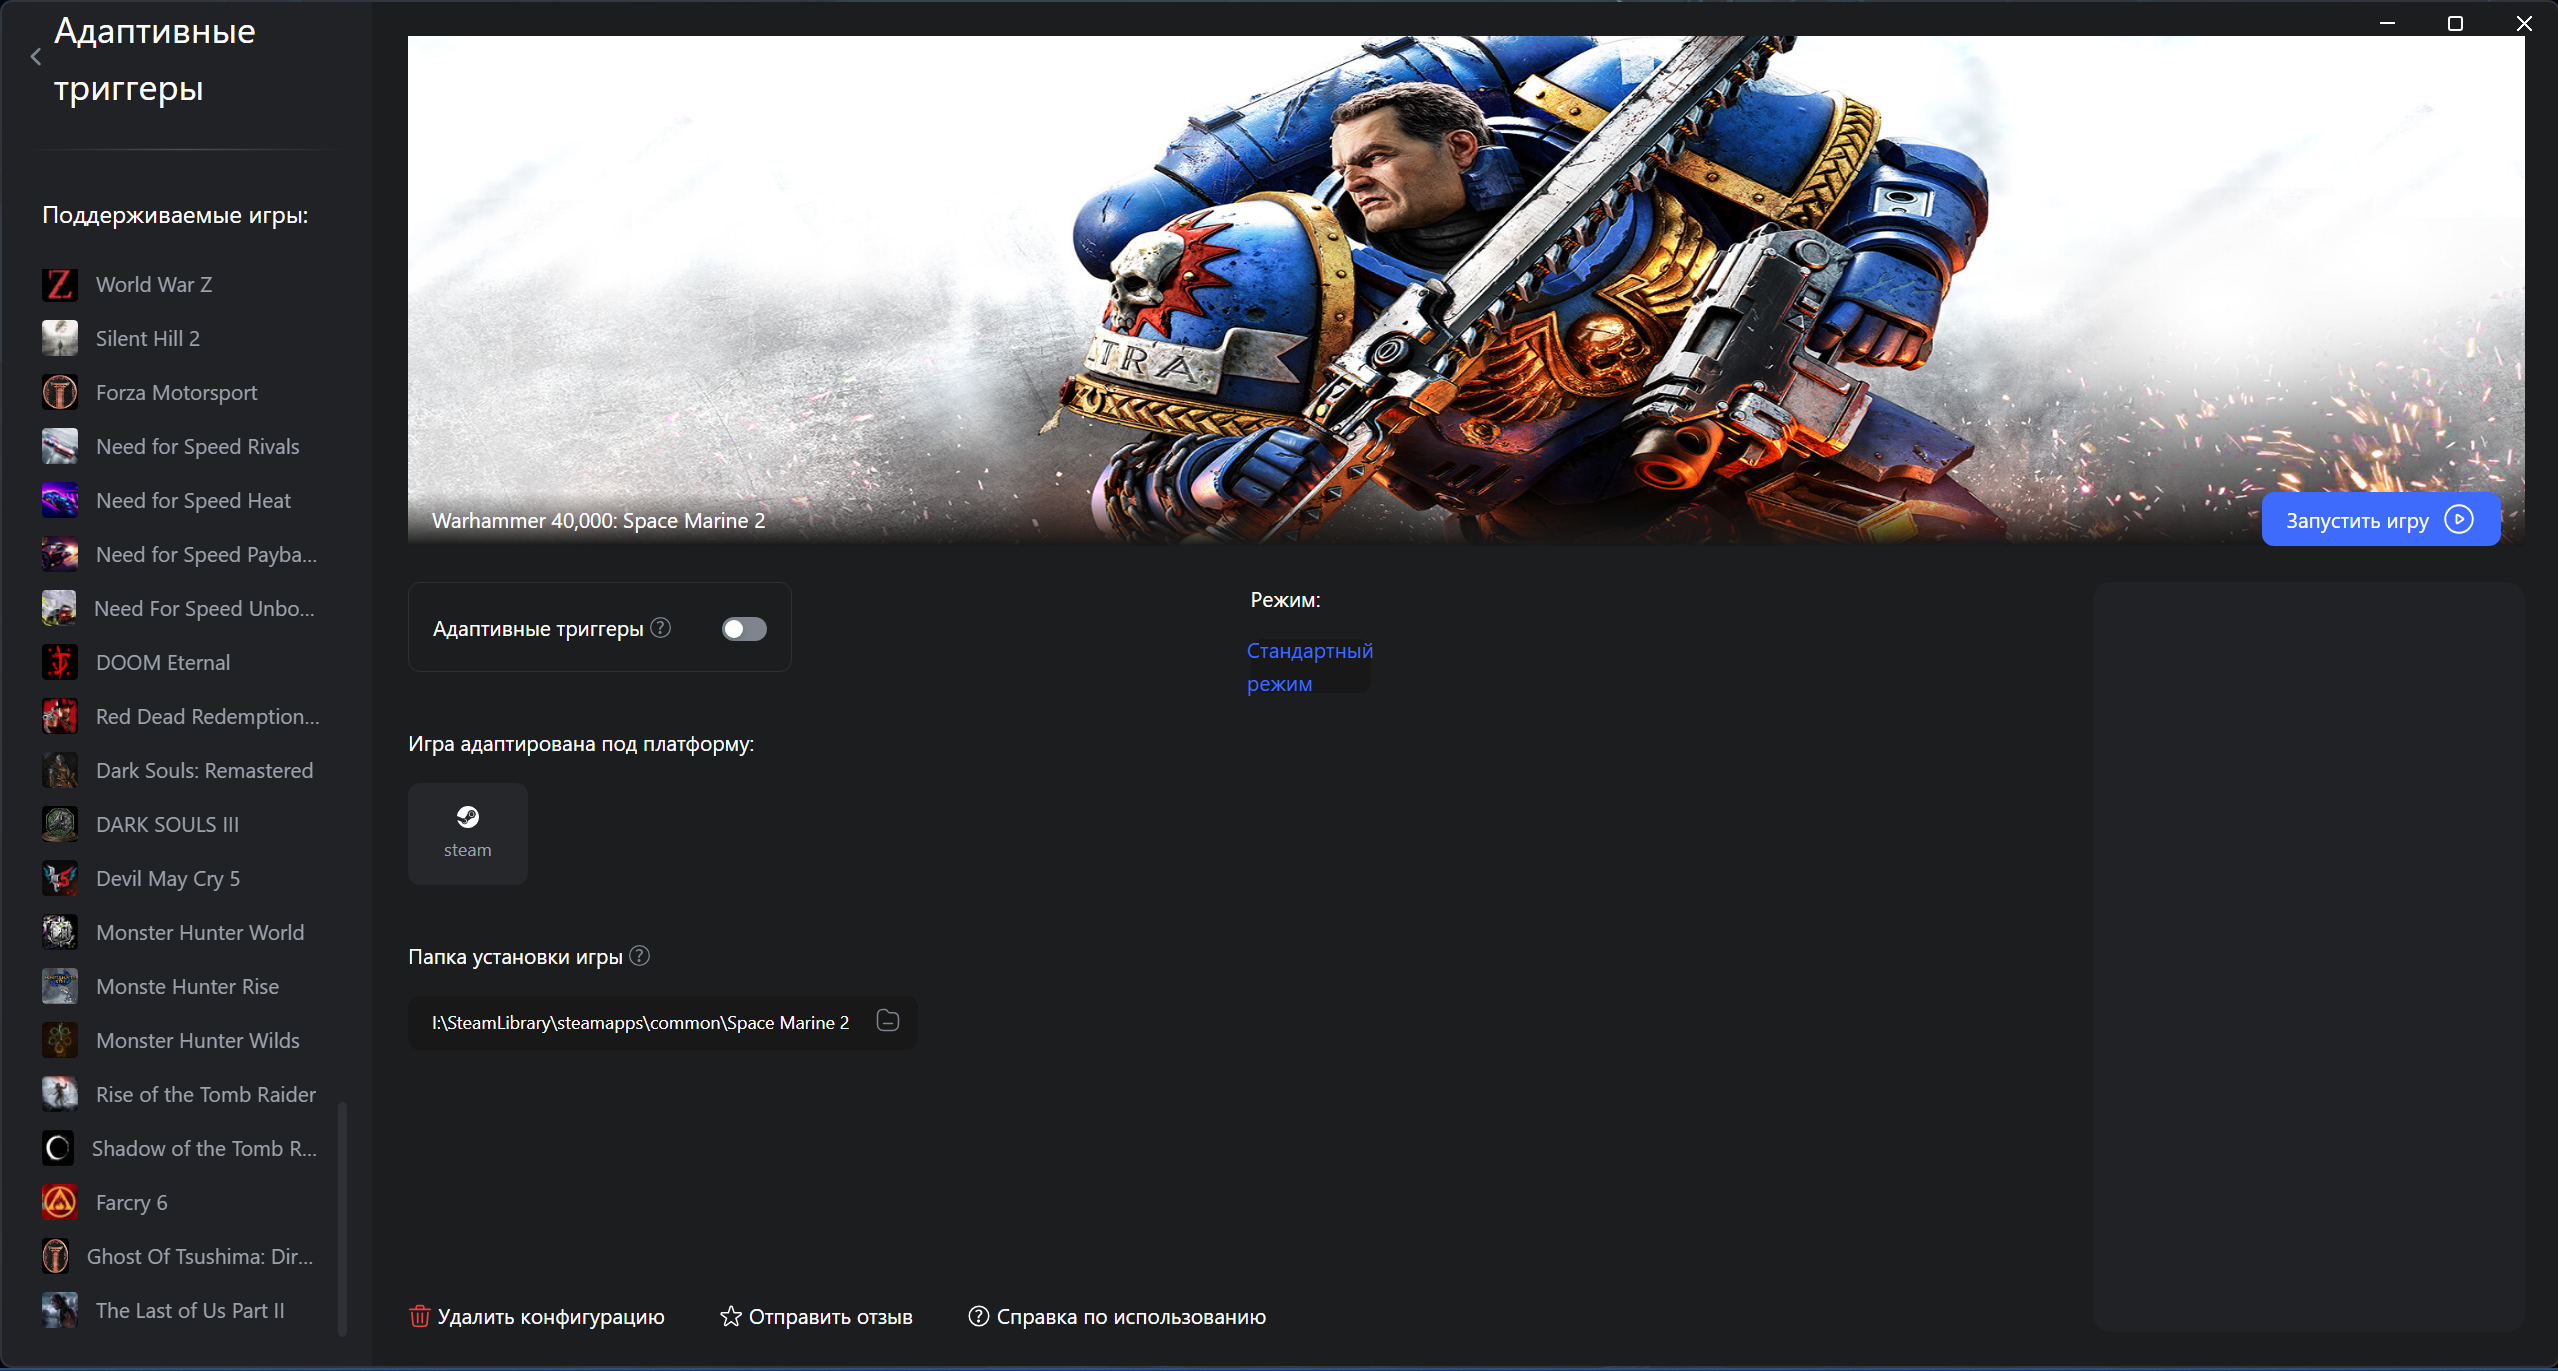Click the Shadow of the Tomb Raider icon

coord(58,1149)
